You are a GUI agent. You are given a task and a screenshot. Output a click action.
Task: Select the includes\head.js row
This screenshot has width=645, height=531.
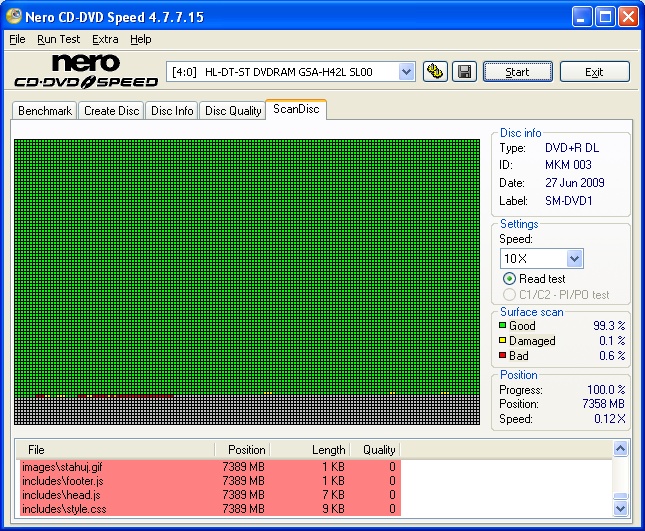click(210, 495)
